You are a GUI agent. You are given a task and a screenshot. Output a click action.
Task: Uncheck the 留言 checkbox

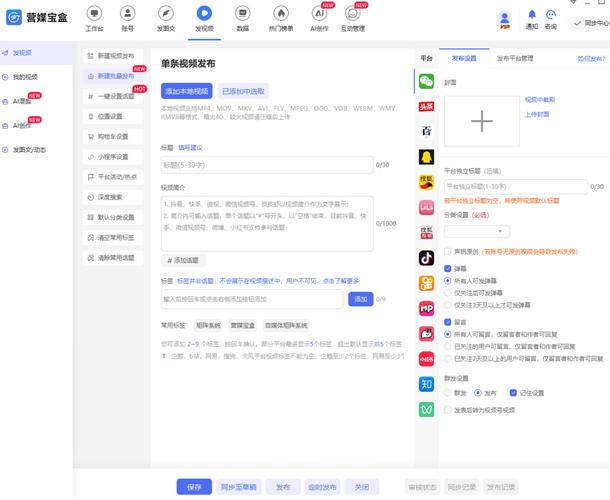(x=447, y=322)
